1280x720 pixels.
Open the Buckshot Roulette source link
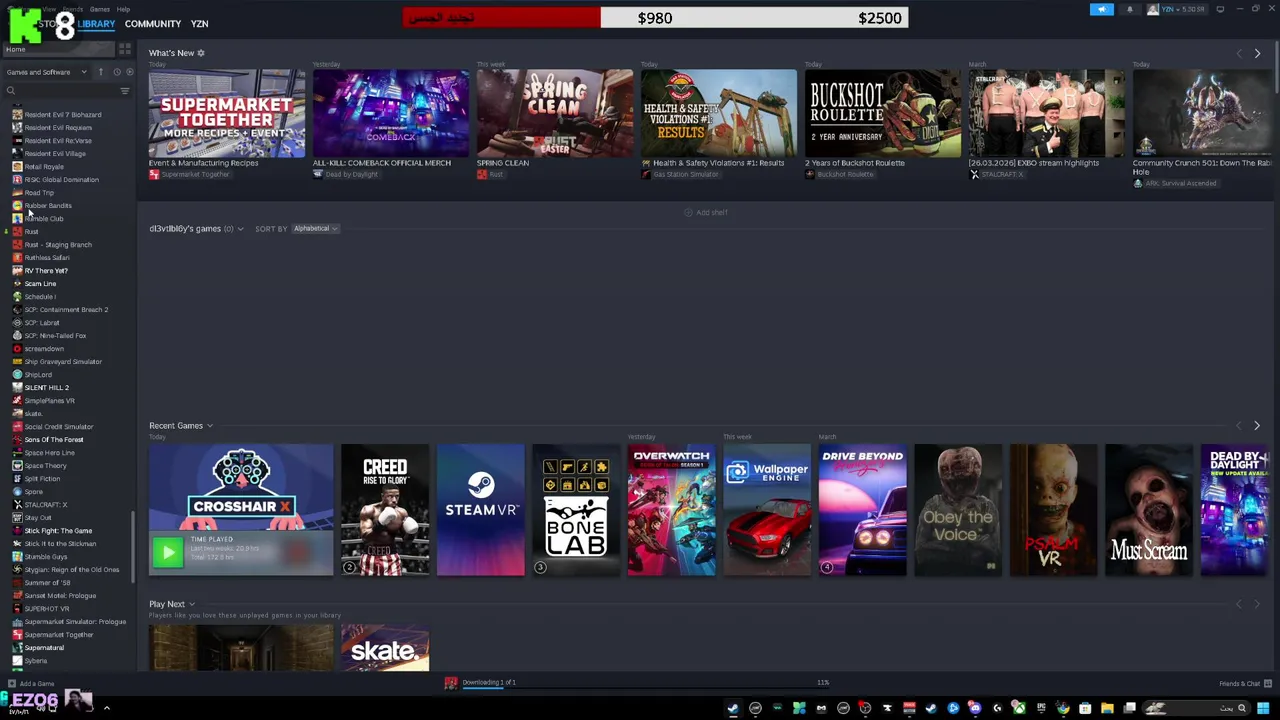tap(845, 175)
